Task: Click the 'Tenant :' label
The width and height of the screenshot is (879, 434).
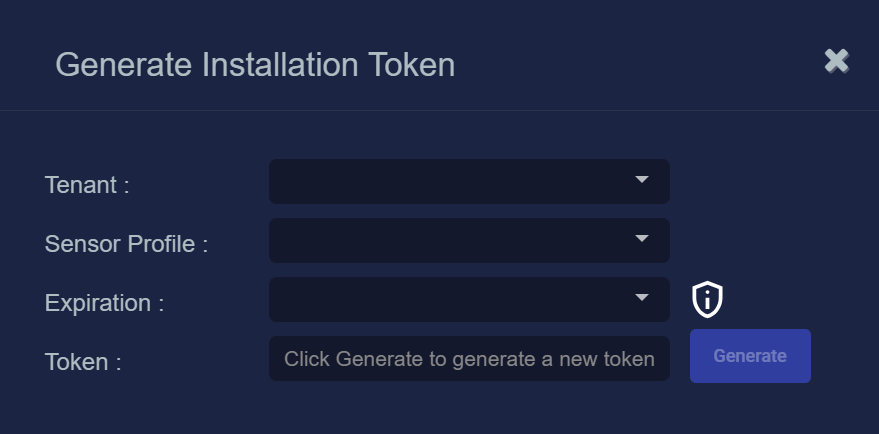Action: pos(87,185)
